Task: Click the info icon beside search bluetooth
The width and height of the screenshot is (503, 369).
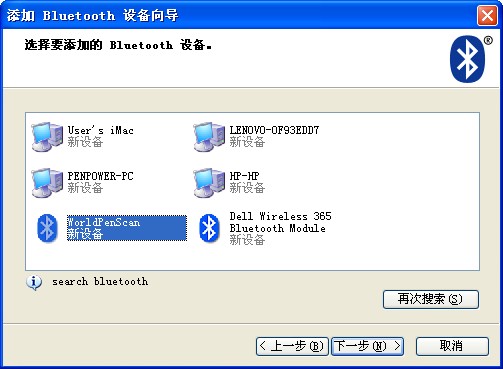Action: pyautogui.click(x=34, y=283)
